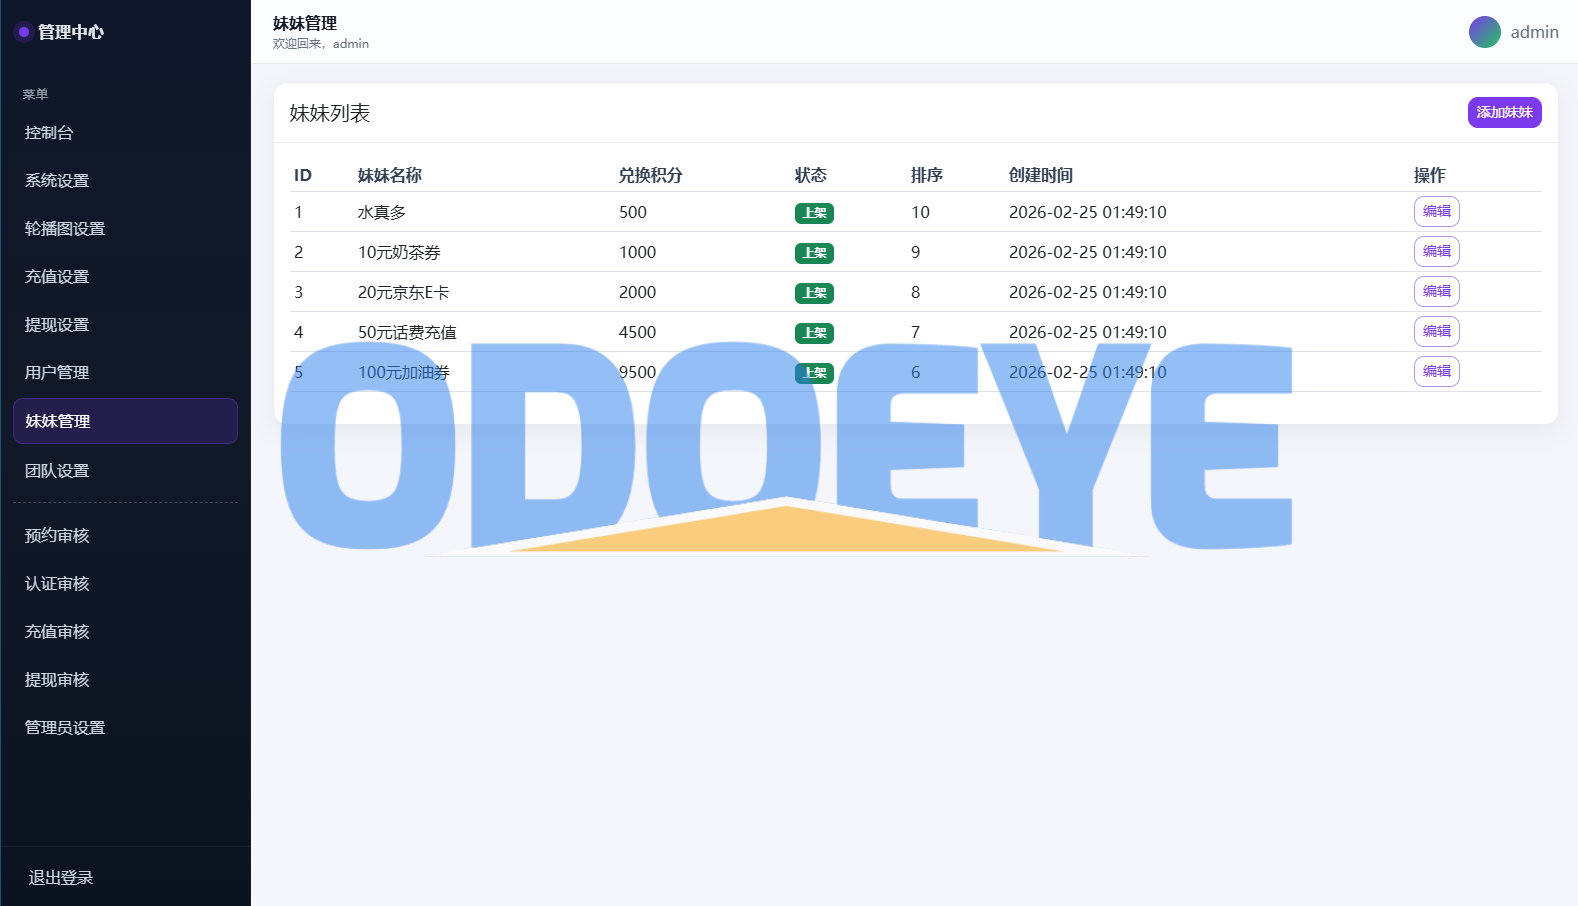
Task: Click the purple dot logo beside 管理中心
Action: point(23,32)
